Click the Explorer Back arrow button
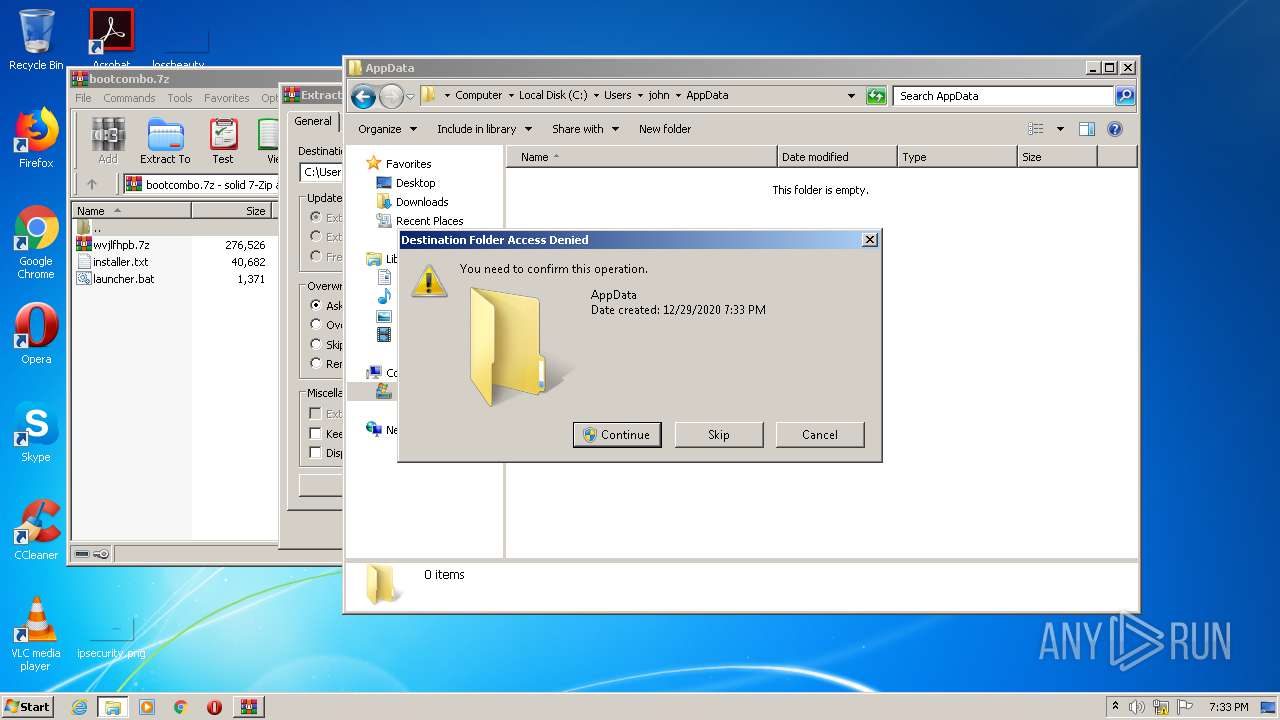 click(364, 96)
